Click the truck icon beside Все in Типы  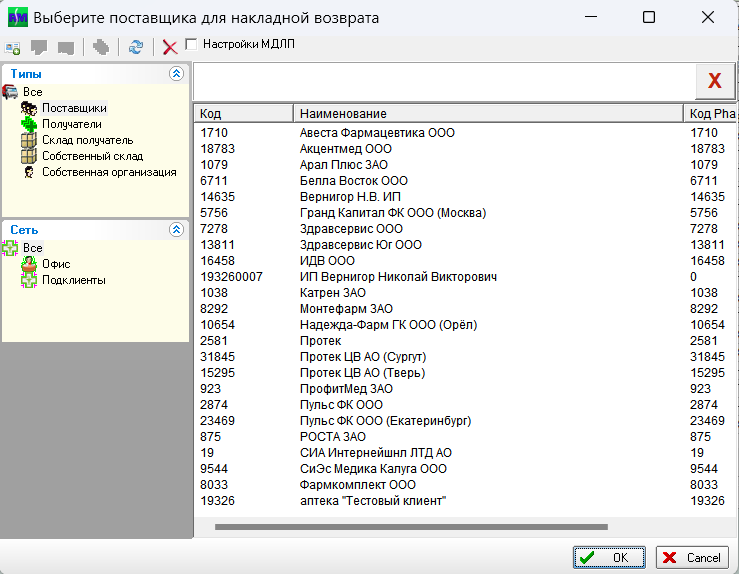tap(10, 91)
